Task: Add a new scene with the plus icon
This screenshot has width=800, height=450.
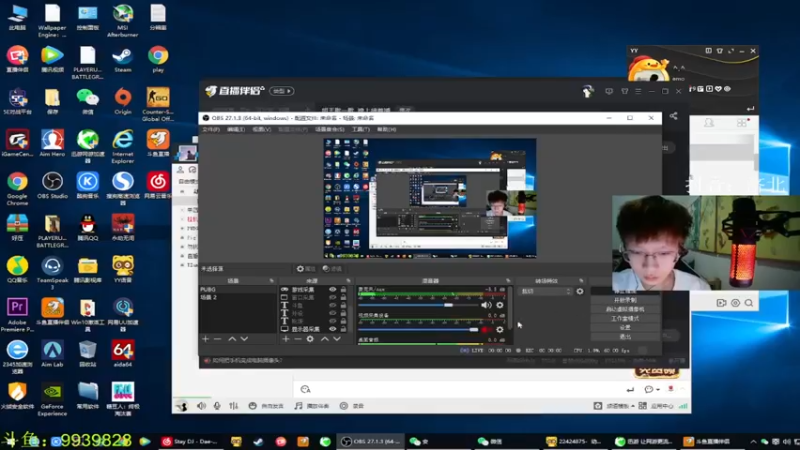Action: 206,339
